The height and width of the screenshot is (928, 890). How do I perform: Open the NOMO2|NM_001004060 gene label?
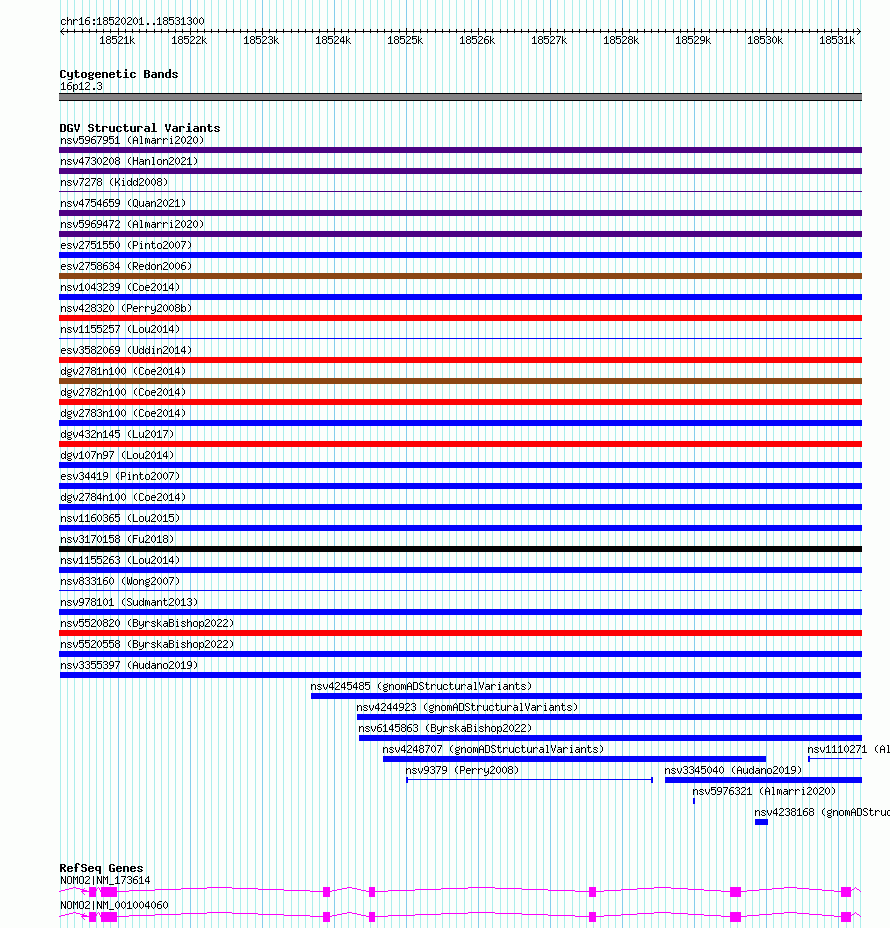[x=114, y=906]
